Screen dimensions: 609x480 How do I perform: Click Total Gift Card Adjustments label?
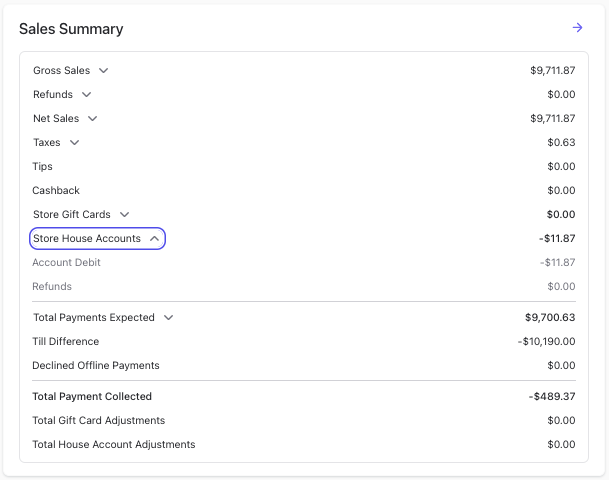99,421
